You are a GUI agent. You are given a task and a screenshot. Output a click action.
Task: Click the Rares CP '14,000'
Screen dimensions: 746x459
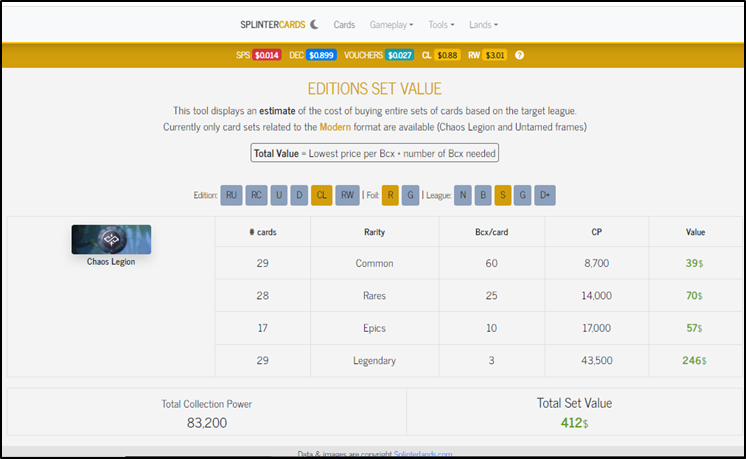pos(597,295)
